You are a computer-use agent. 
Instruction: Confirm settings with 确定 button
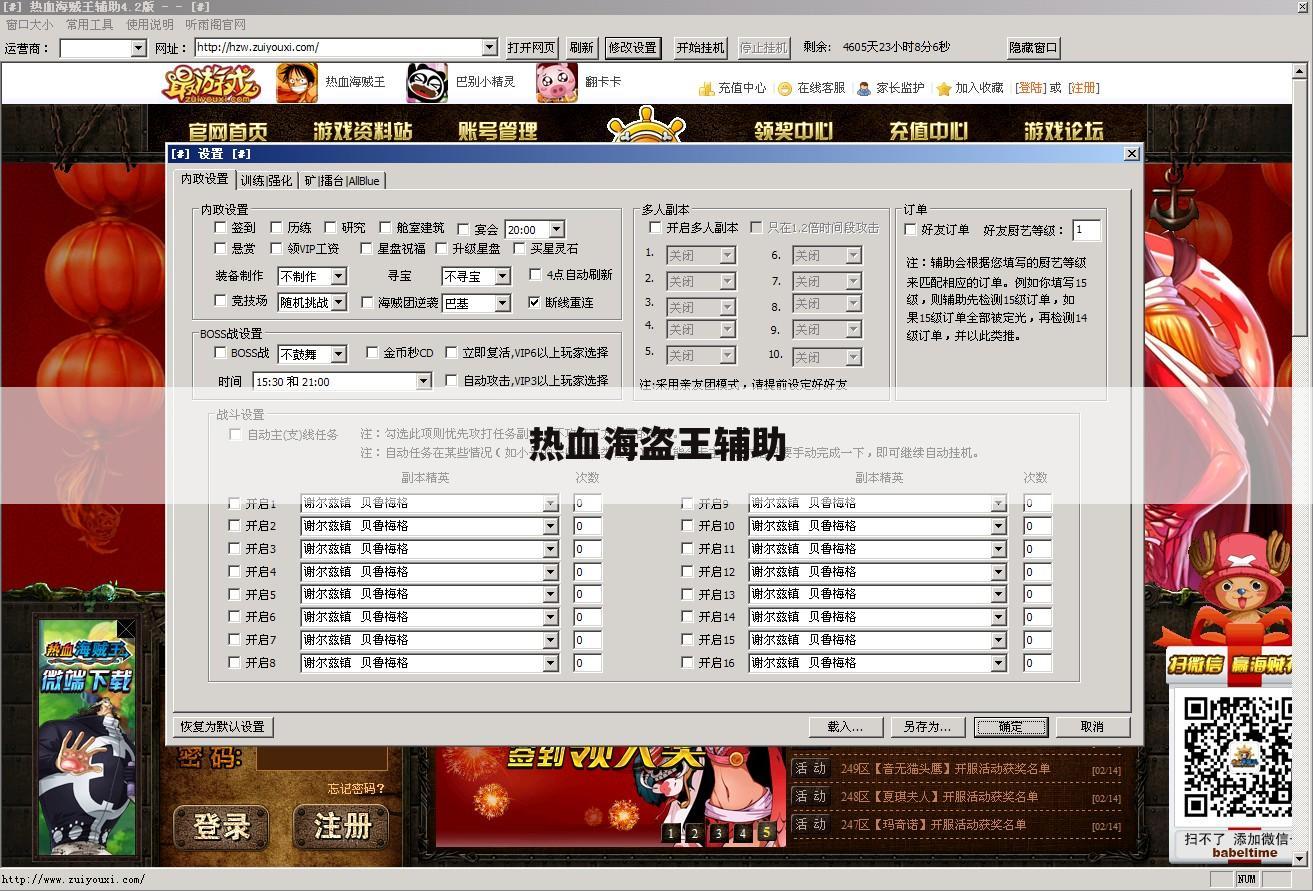pos(1011,727)
